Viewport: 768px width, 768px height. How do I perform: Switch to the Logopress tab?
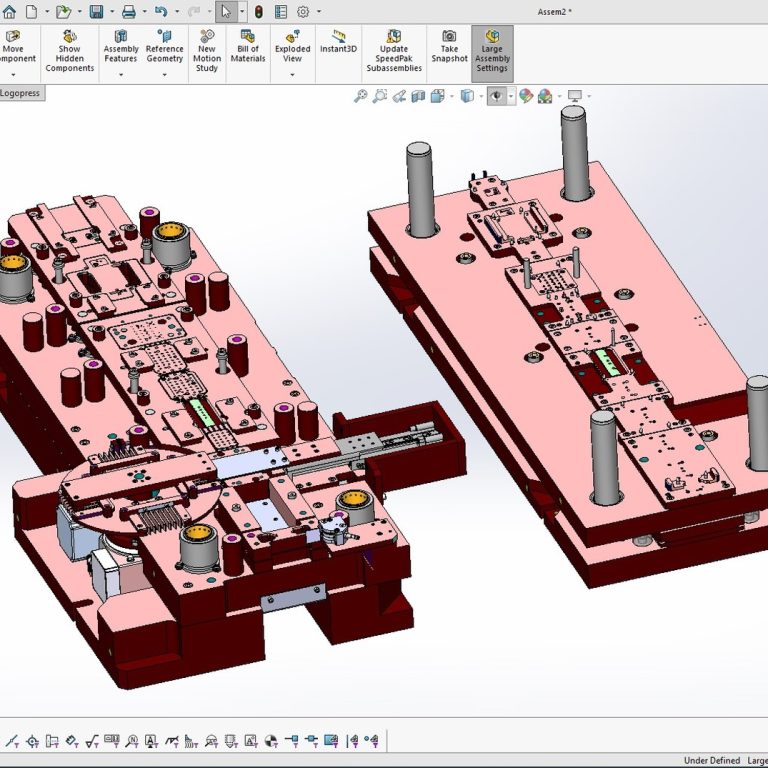(20, 92)
